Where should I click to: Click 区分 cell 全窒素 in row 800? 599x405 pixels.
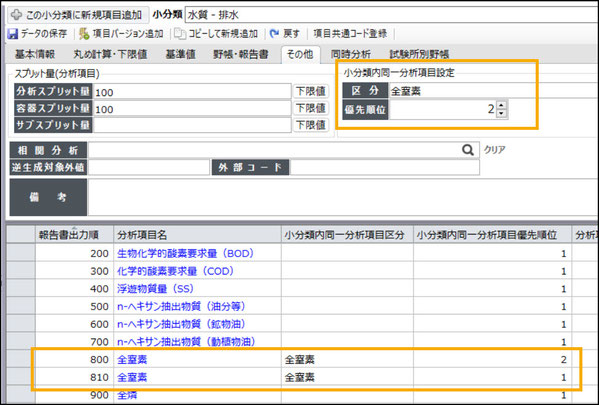tap(347, 360)
